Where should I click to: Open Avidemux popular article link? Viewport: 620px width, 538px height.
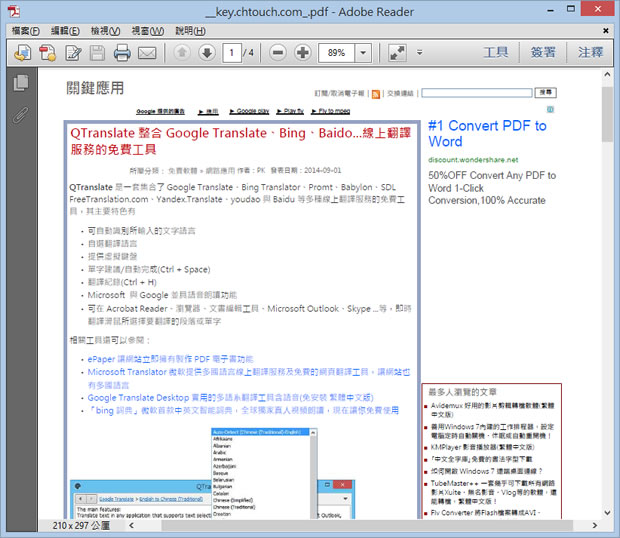(x=492, y=410)
